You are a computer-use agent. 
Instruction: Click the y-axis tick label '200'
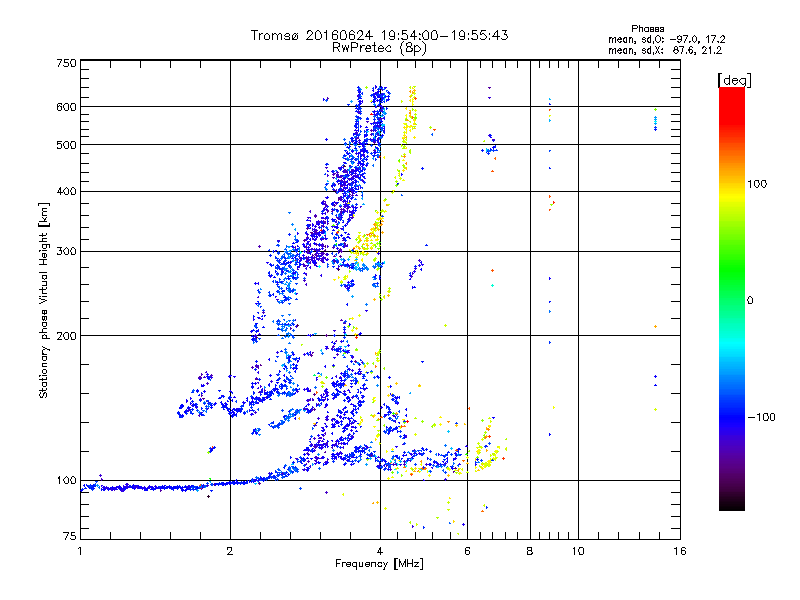[67, 336]
